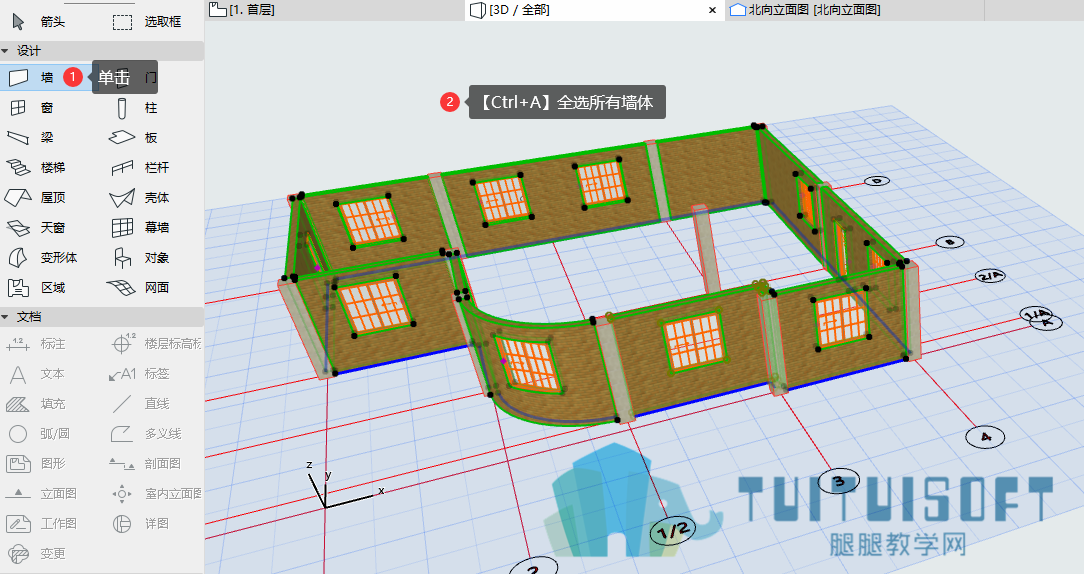Select the Figure (图形) tool
The height and width of the screenshot is (574, 1084).
pyautogui.click(x=36, y=463)
